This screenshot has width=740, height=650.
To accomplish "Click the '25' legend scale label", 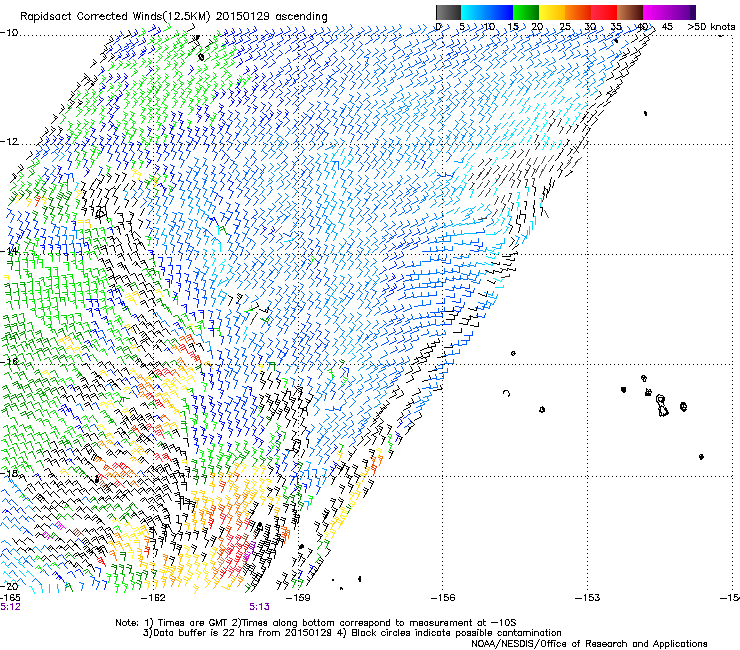I will (564, 27).
